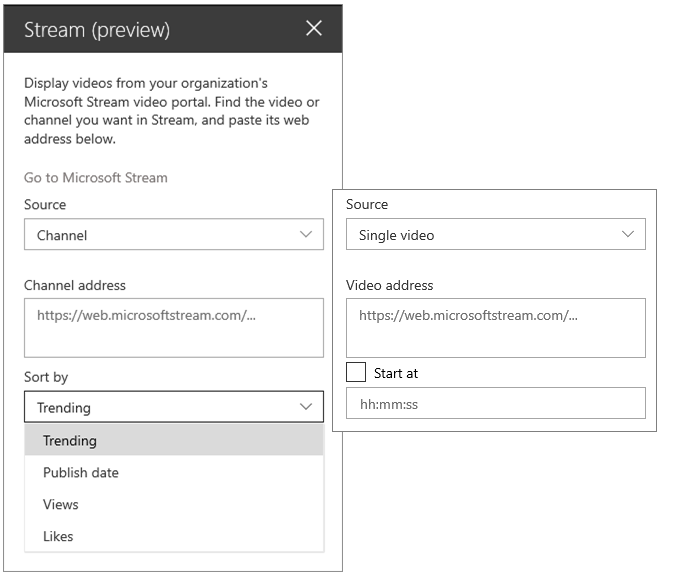Enable the Start at checkbox

[x=356, y=372]
